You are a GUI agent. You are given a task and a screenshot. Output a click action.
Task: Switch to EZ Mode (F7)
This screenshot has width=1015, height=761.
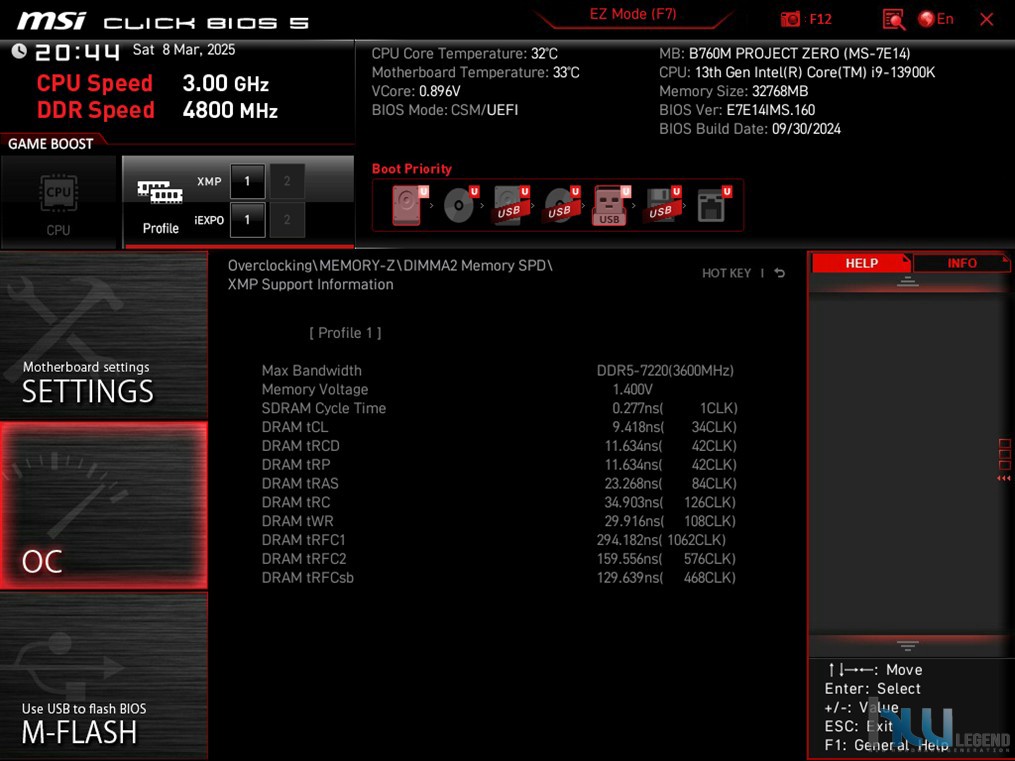pos(632,14)
